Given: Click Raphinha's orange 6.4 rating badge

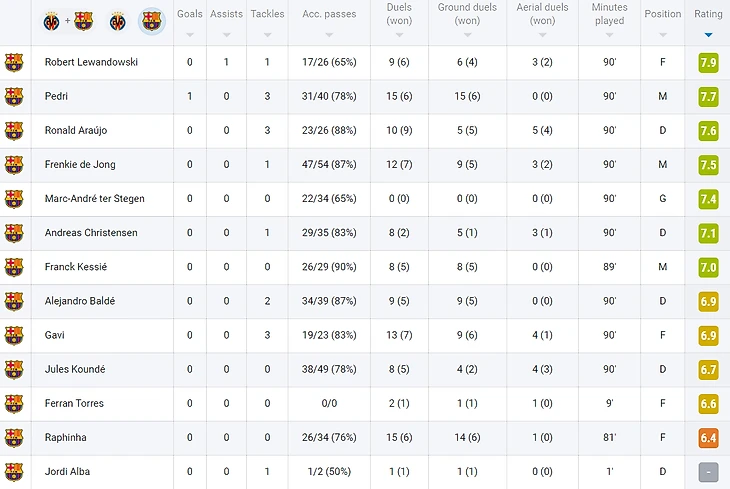Looking at the screenshot, I should (x=708, y=438).
